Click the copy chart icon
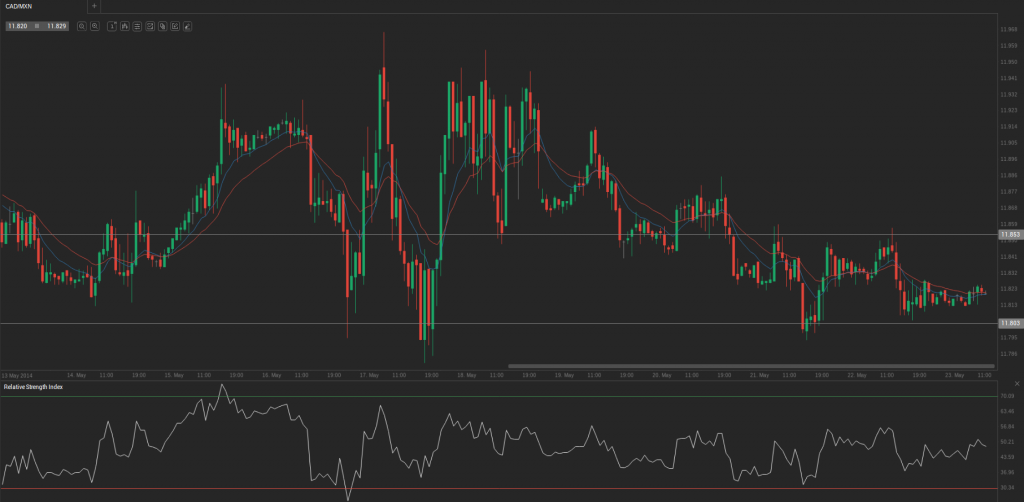This screenshot has height=502, width=1024. (163, 26)
